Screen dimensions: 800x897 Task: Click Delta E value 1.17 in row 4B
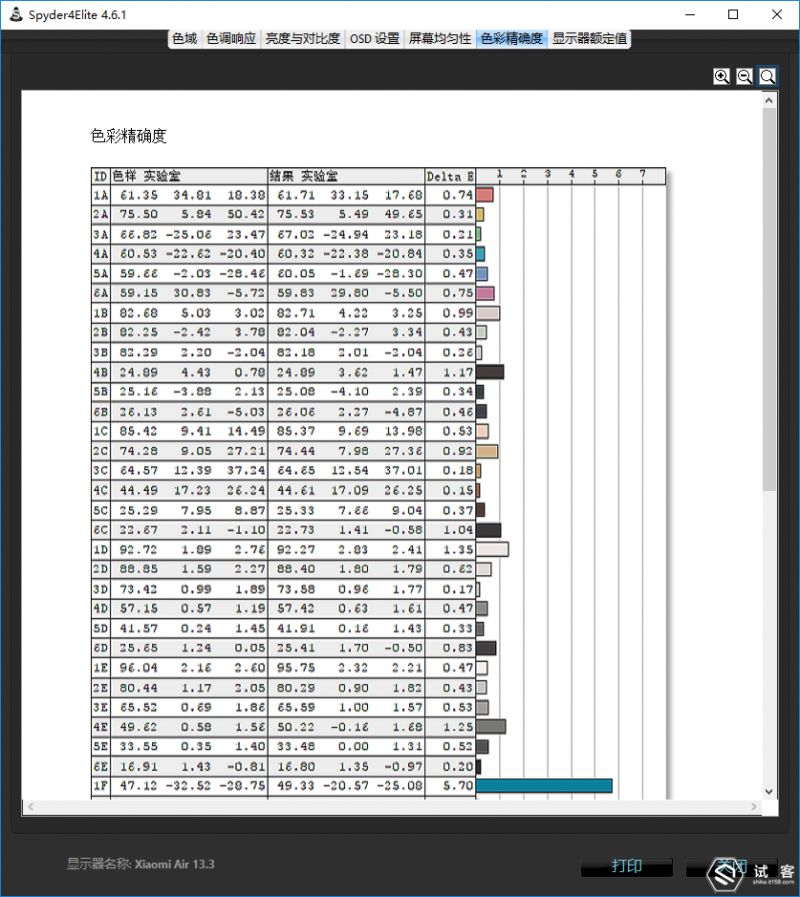pos(458,372)
